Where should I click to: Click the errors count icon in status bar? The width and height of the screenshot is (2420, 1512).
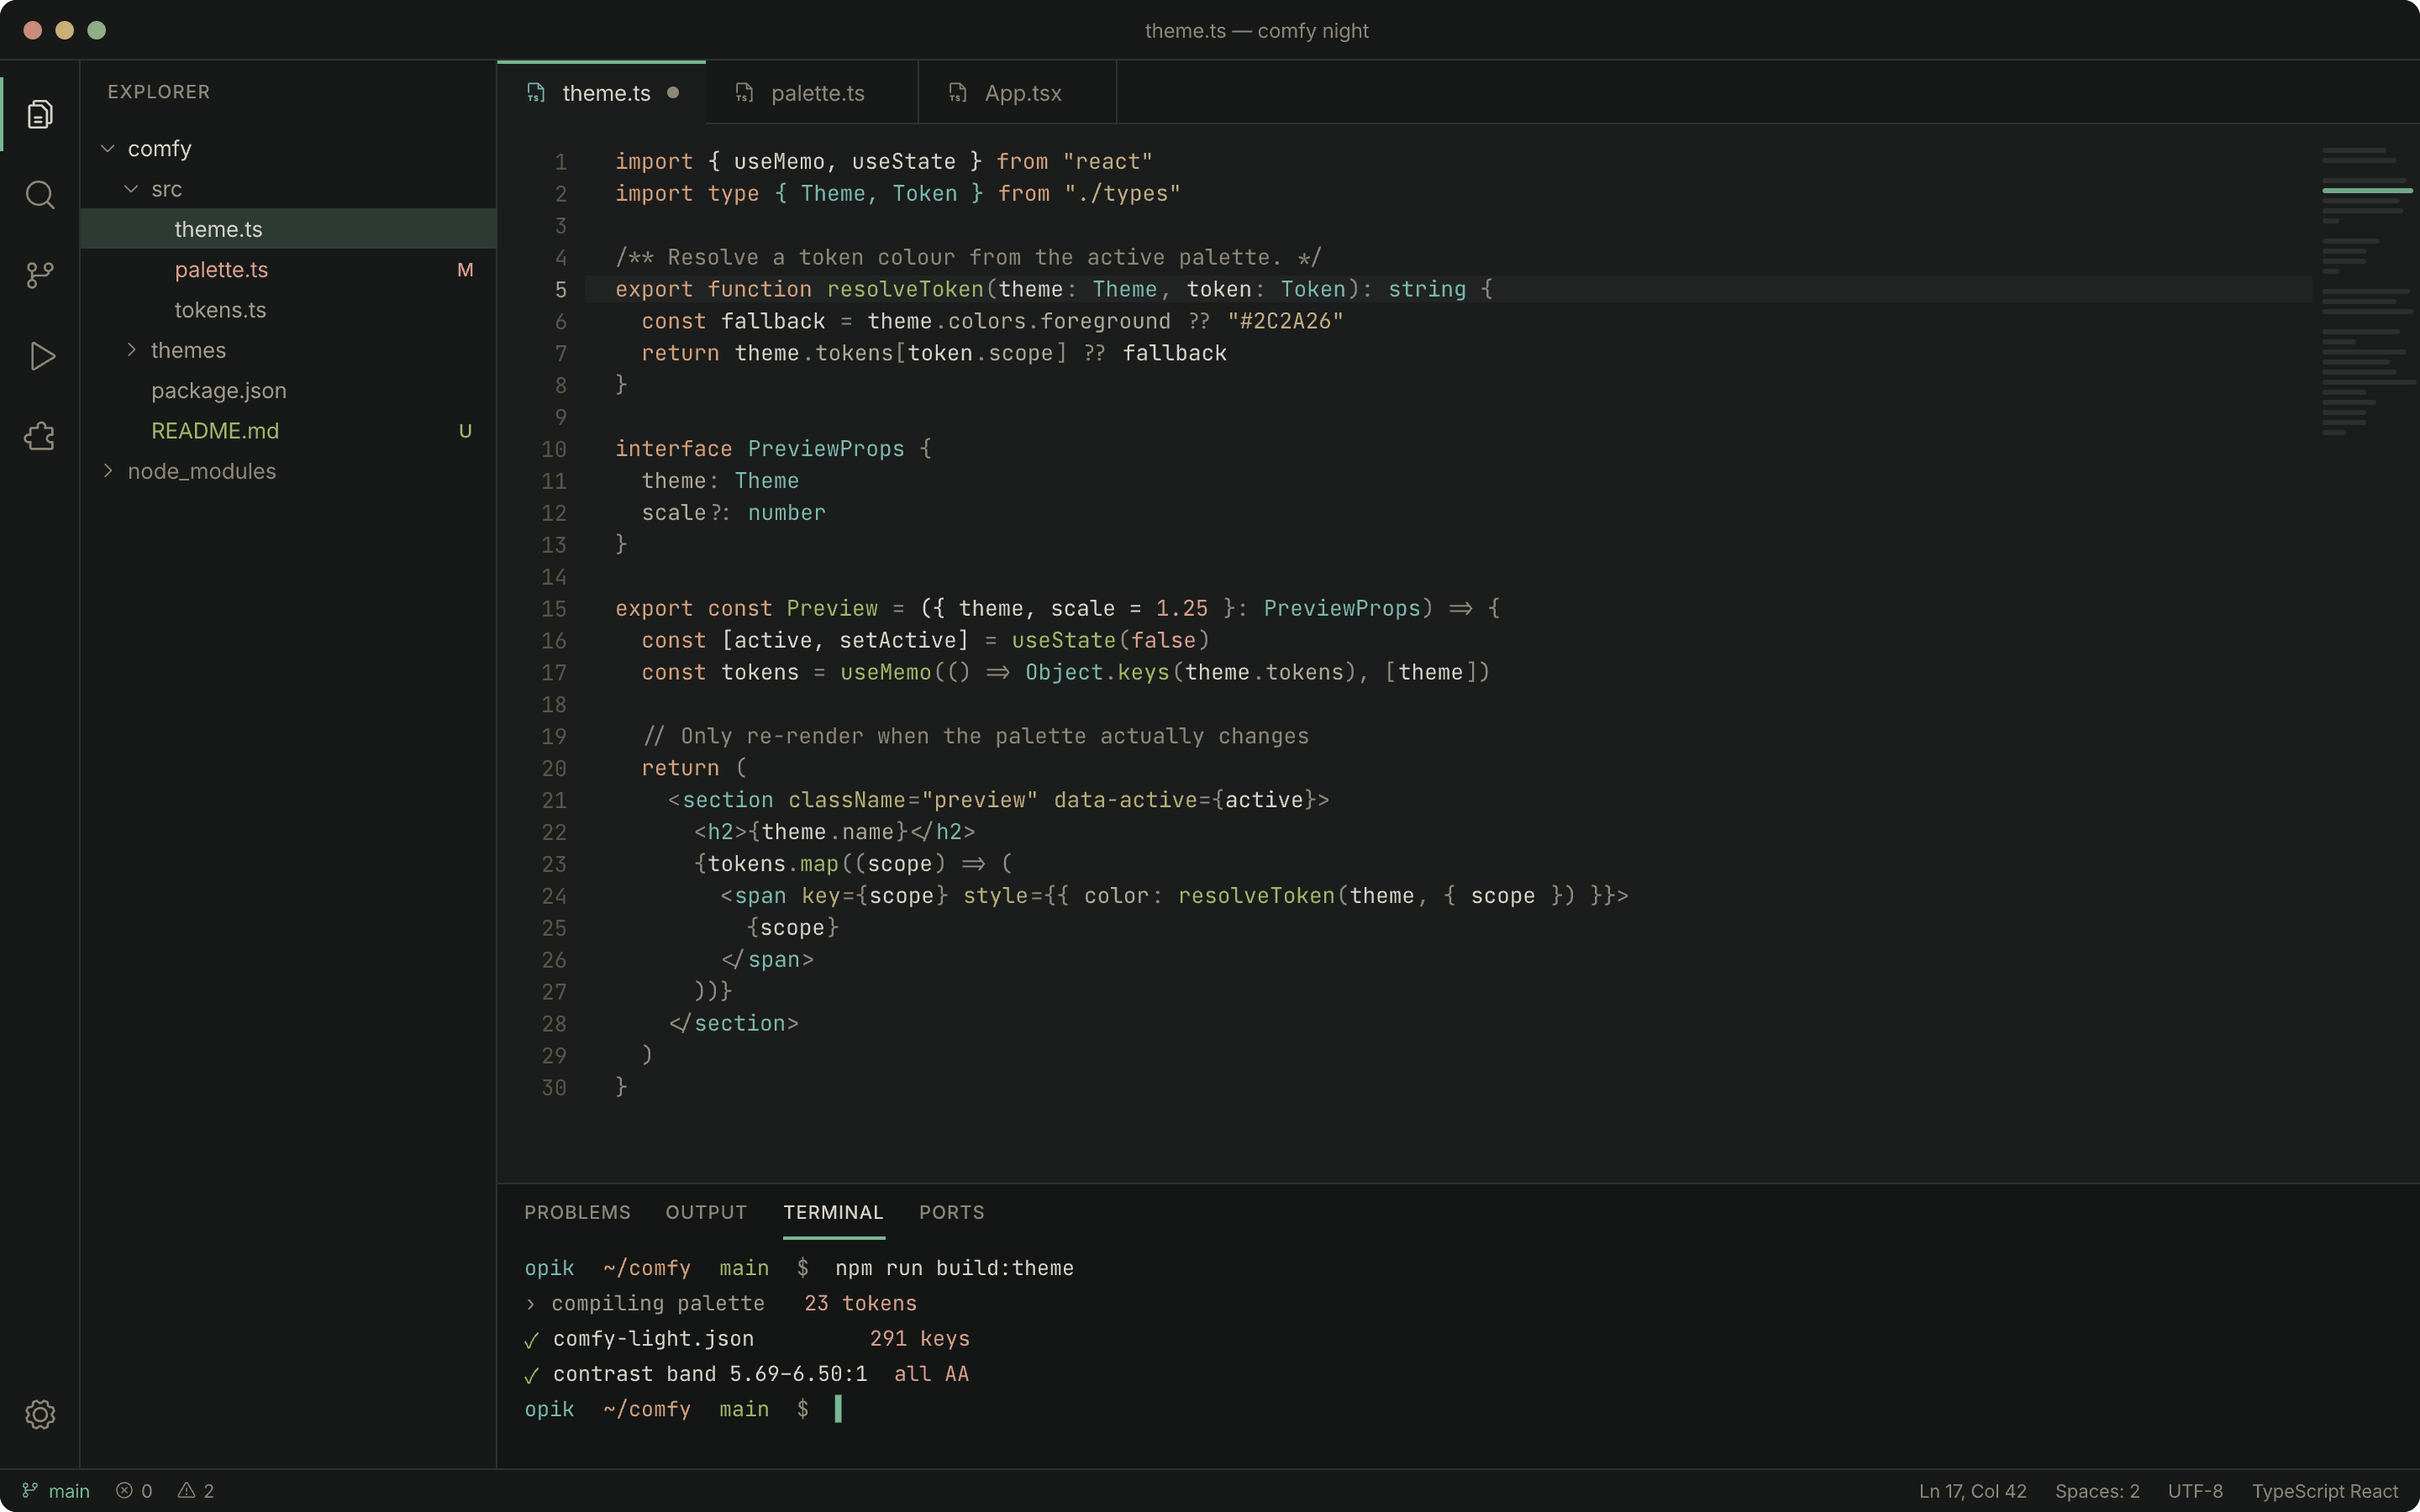pos(124,1491)
